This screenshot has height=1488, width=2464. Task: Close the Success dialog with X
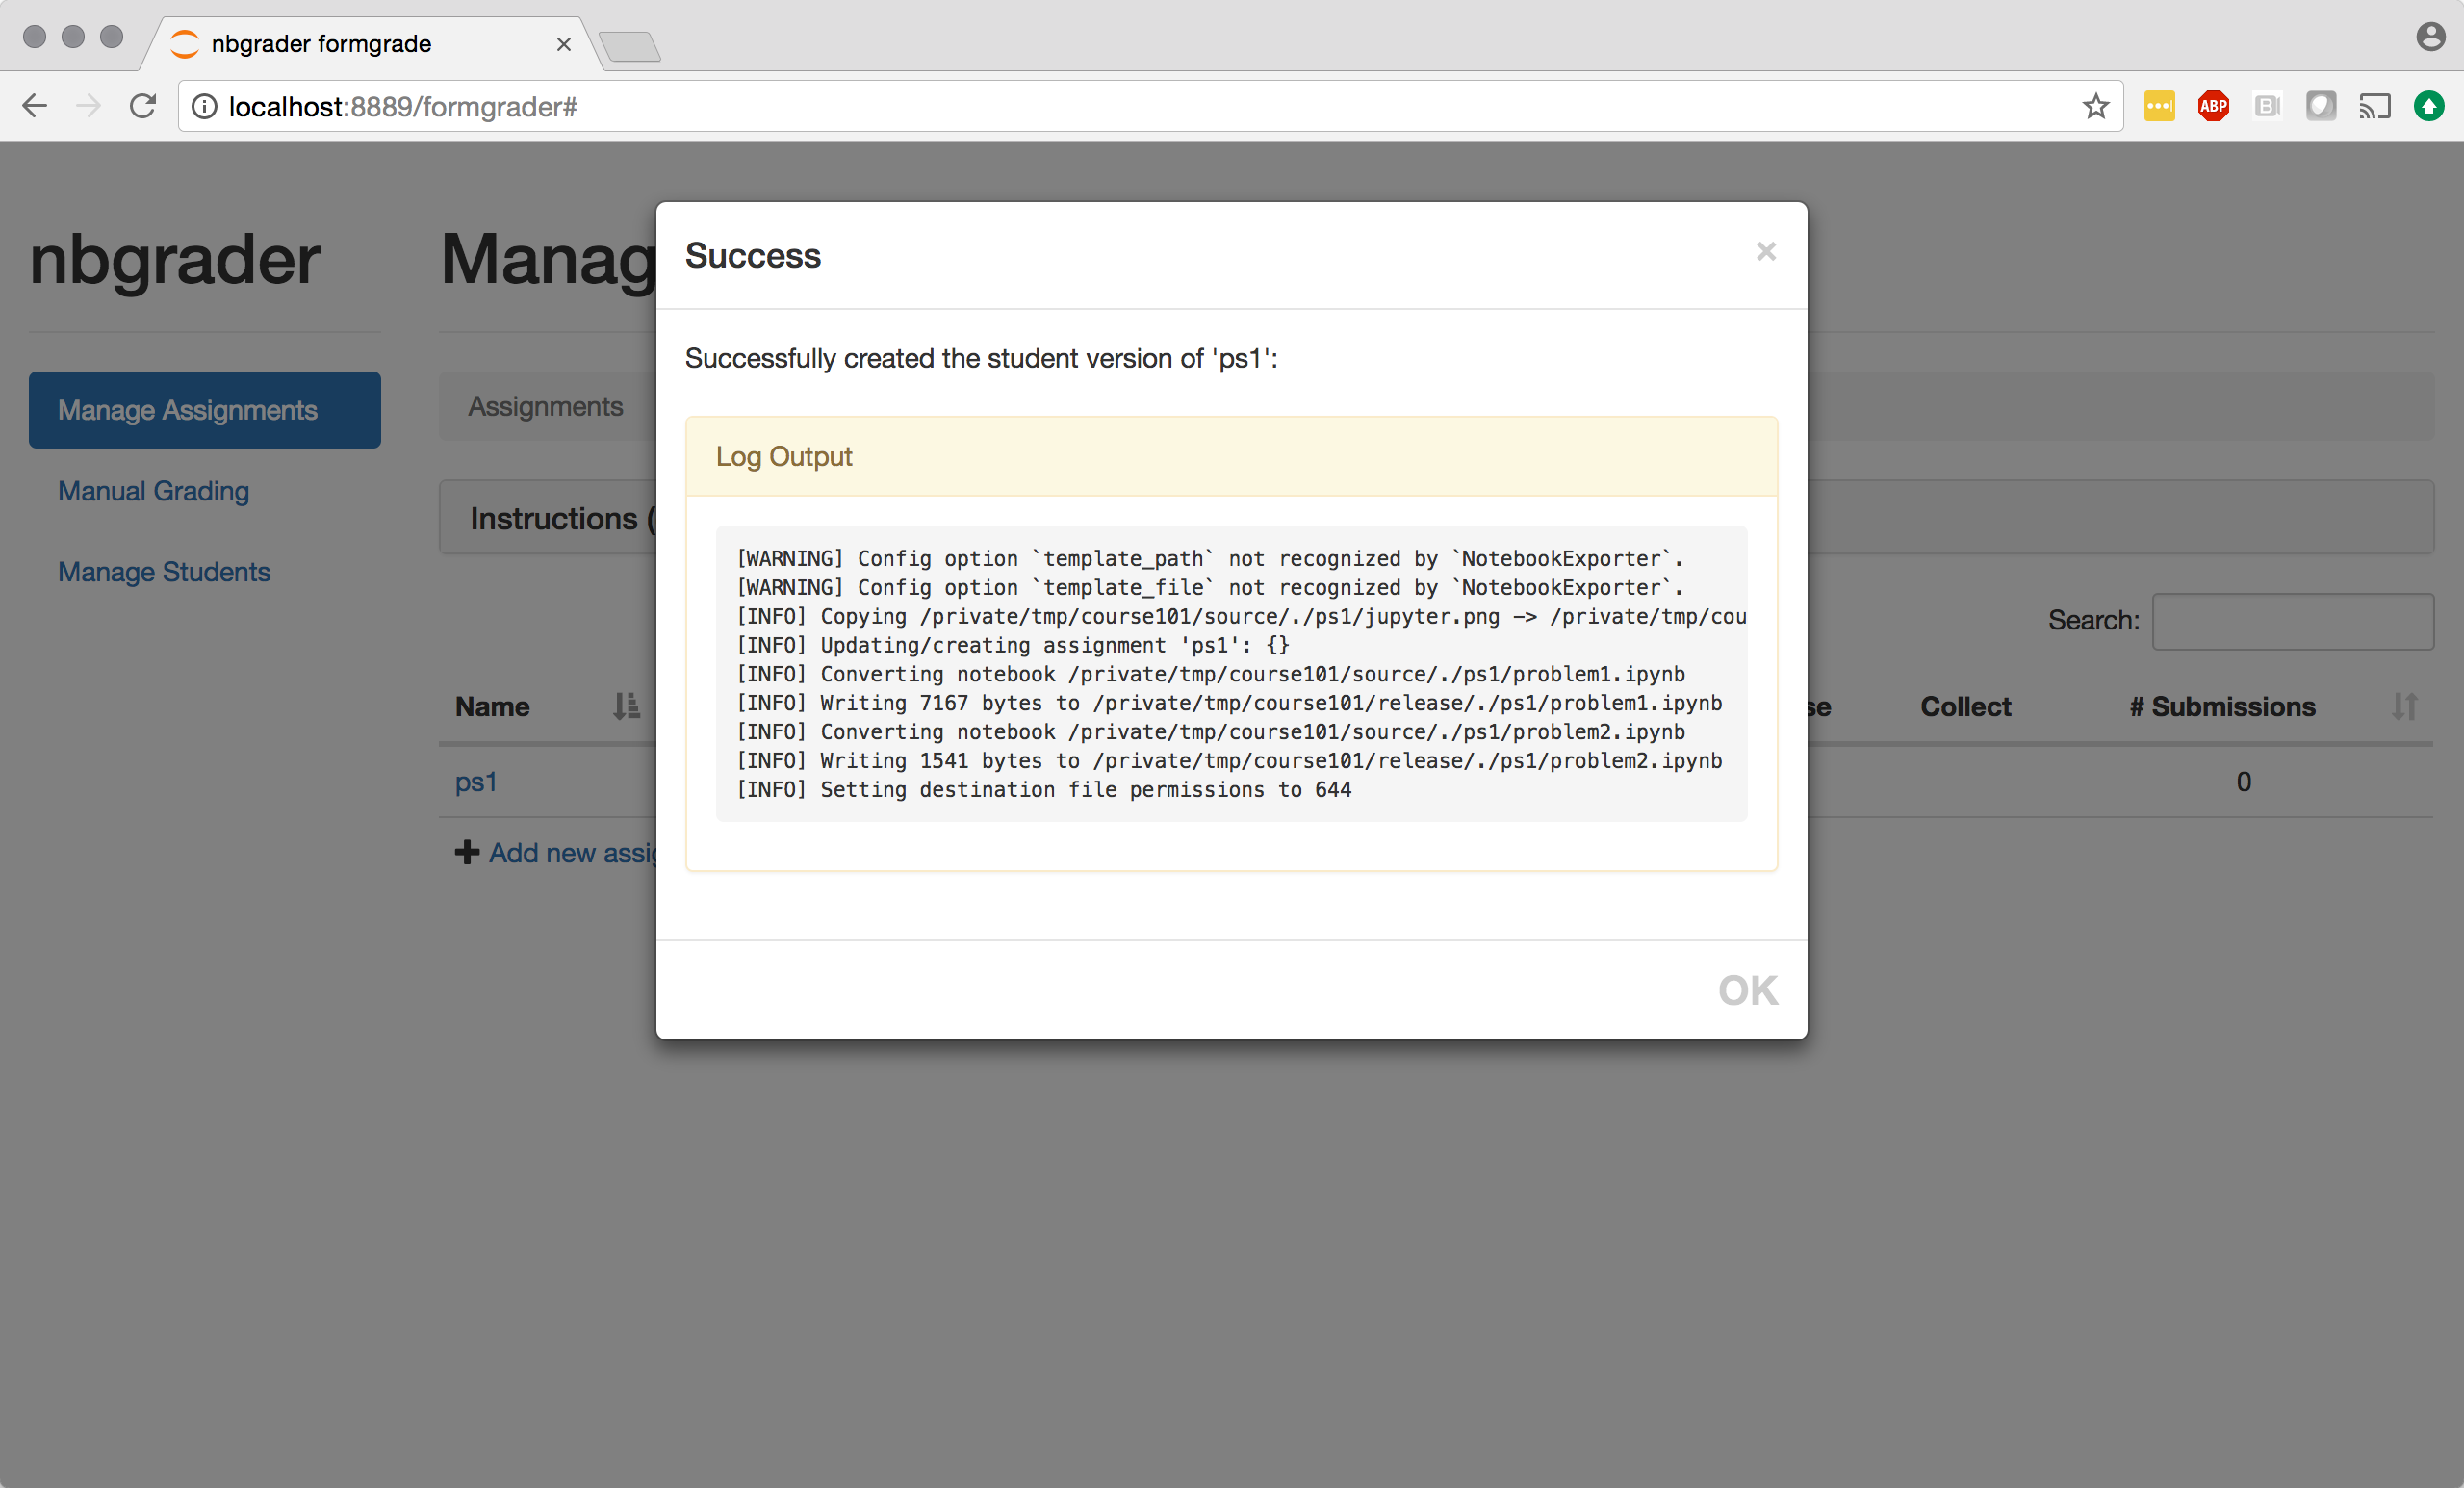[x=1765, y=252]
